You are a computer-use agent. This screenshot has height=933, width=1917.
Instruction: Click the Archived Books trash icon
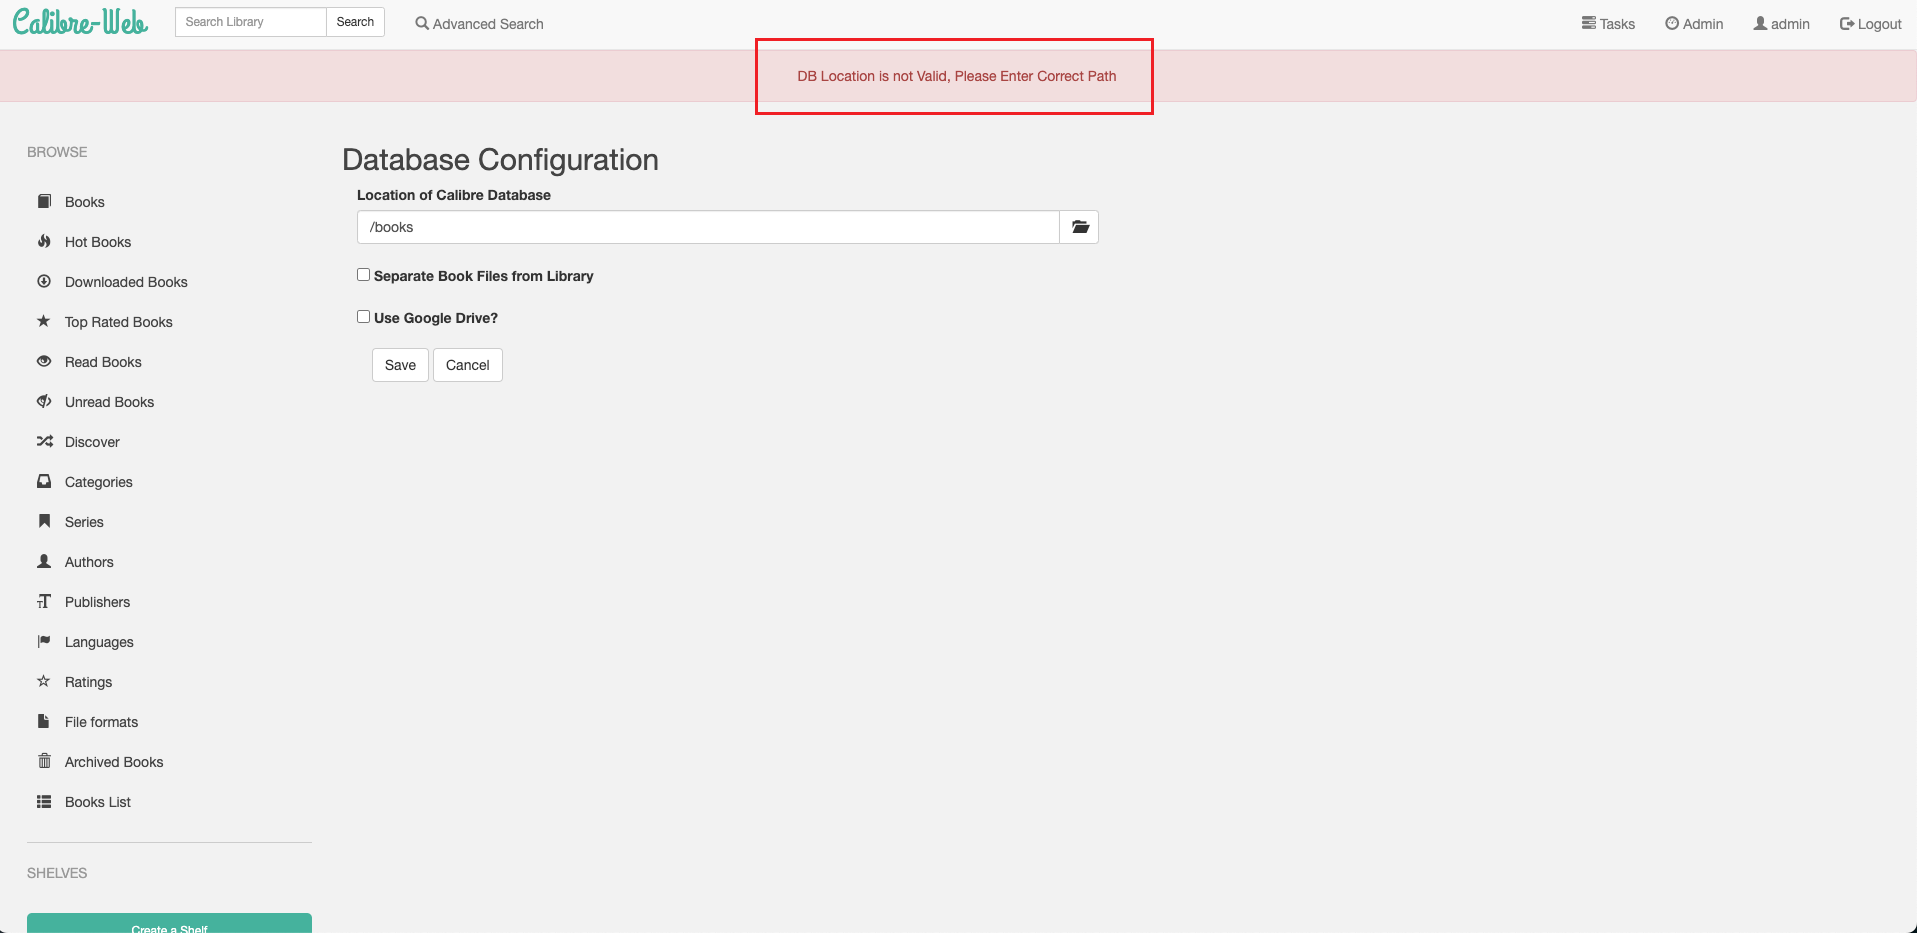(x=44, y=762)
